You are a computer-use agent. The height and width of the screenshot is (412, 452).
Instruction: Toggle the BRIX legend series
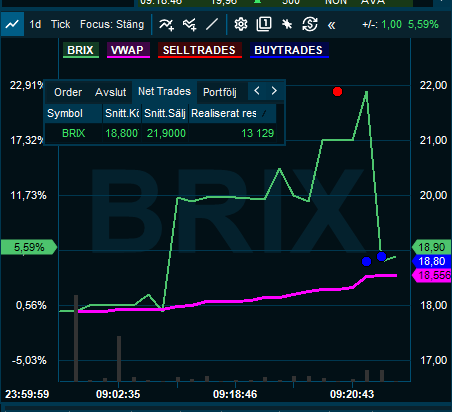point(81,50)
